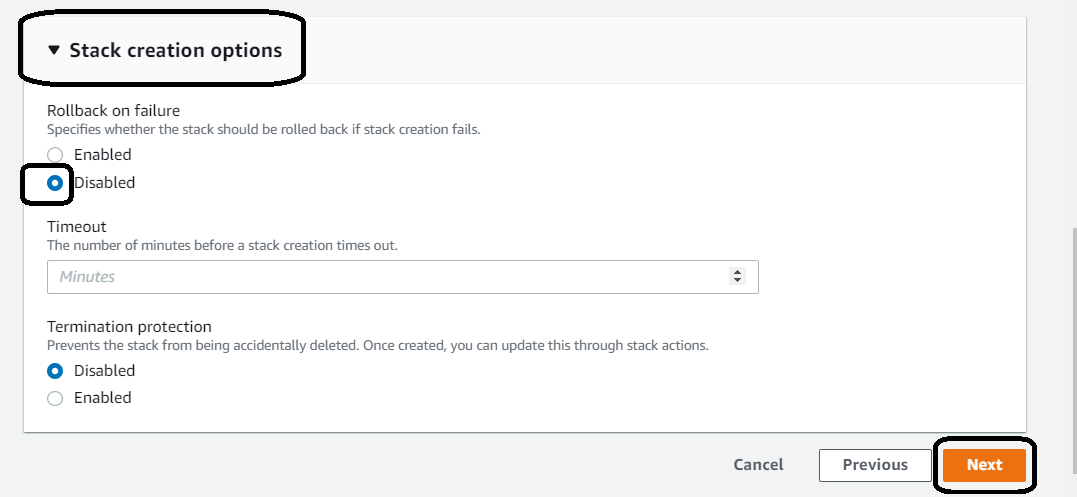Cancel the stack creation wizard
The height and width of the screenshot is (497, 1077).
[x=758, y=465]
